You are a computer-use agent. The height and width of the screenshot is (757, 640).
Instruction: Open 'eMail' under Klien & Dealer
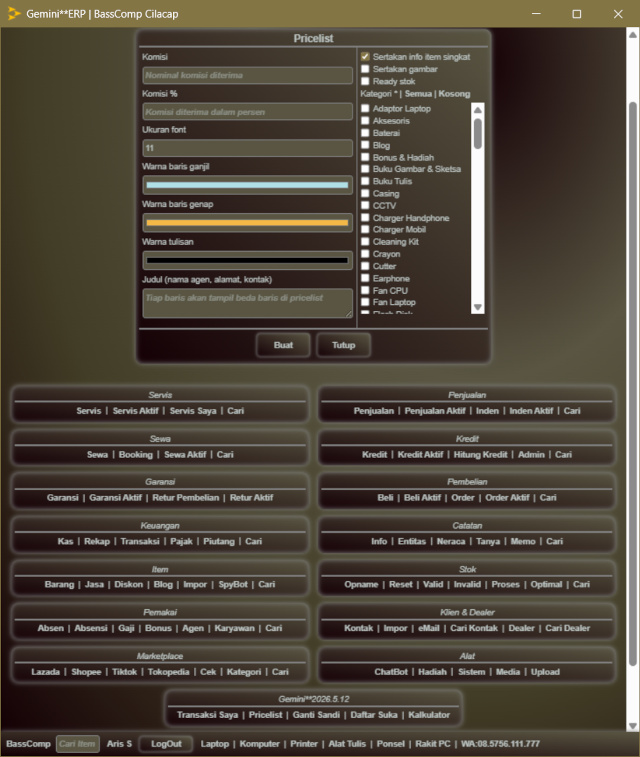(429, 628)
